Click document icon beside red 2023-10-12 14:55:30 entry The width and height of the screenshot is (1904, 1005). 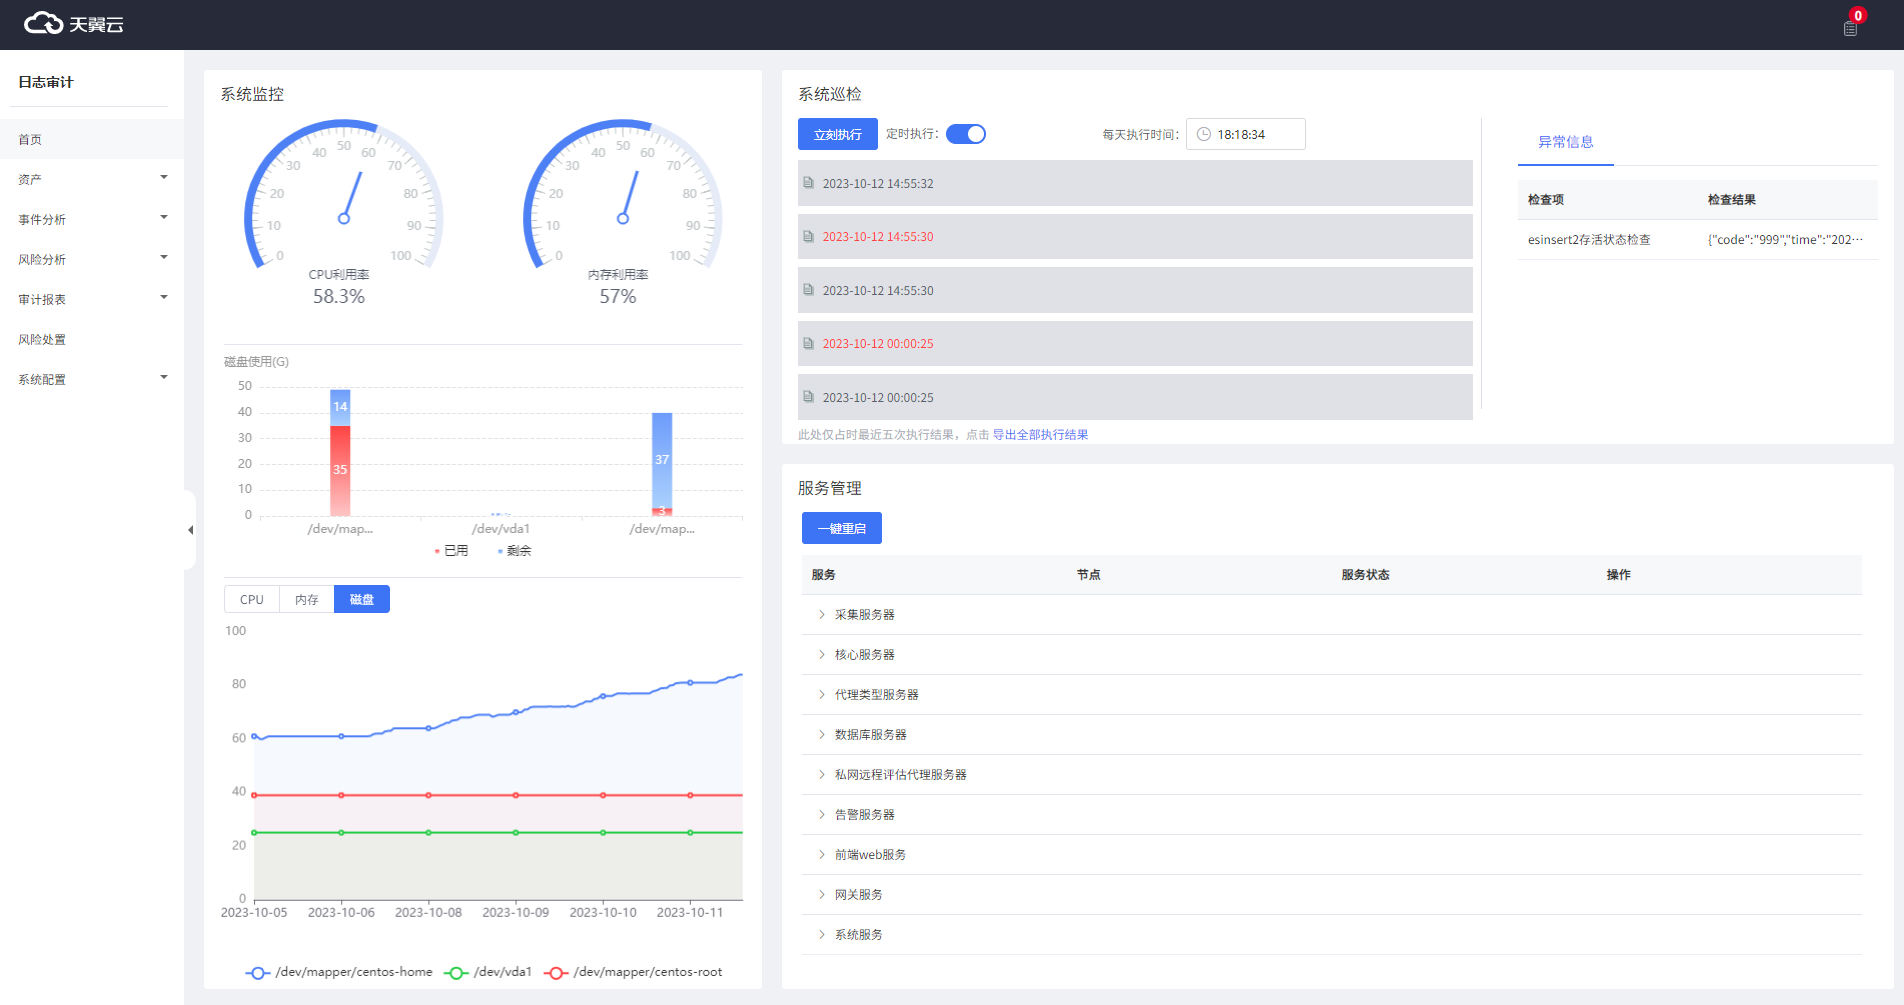click(x=808, y=237)
